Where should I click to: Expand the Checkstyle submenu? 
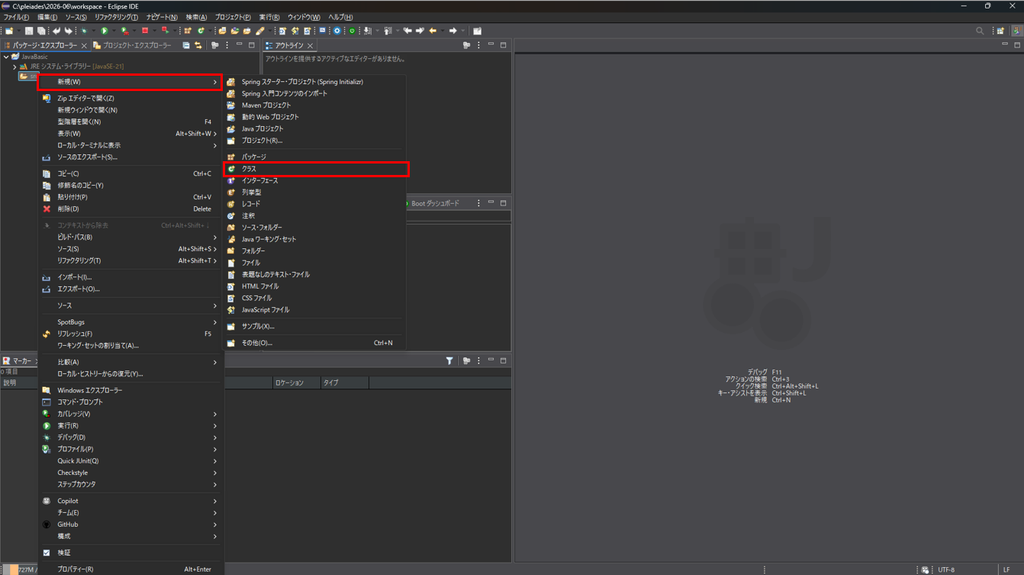[x=130, y=473]
